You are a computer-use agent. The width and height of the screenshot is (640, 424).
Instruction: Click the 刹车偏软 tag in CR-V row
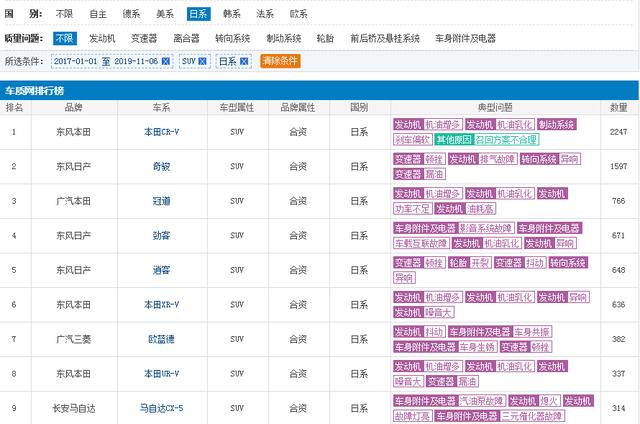(413, 140)
